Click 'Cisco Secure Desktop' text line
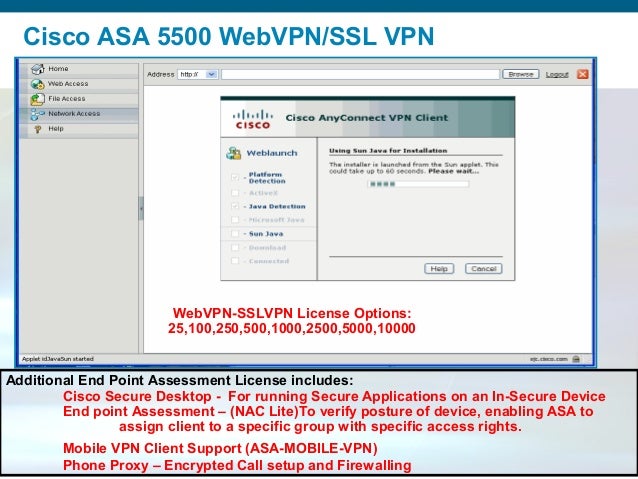This screenshot has width=638, height=479. click(x=334, y=396)
